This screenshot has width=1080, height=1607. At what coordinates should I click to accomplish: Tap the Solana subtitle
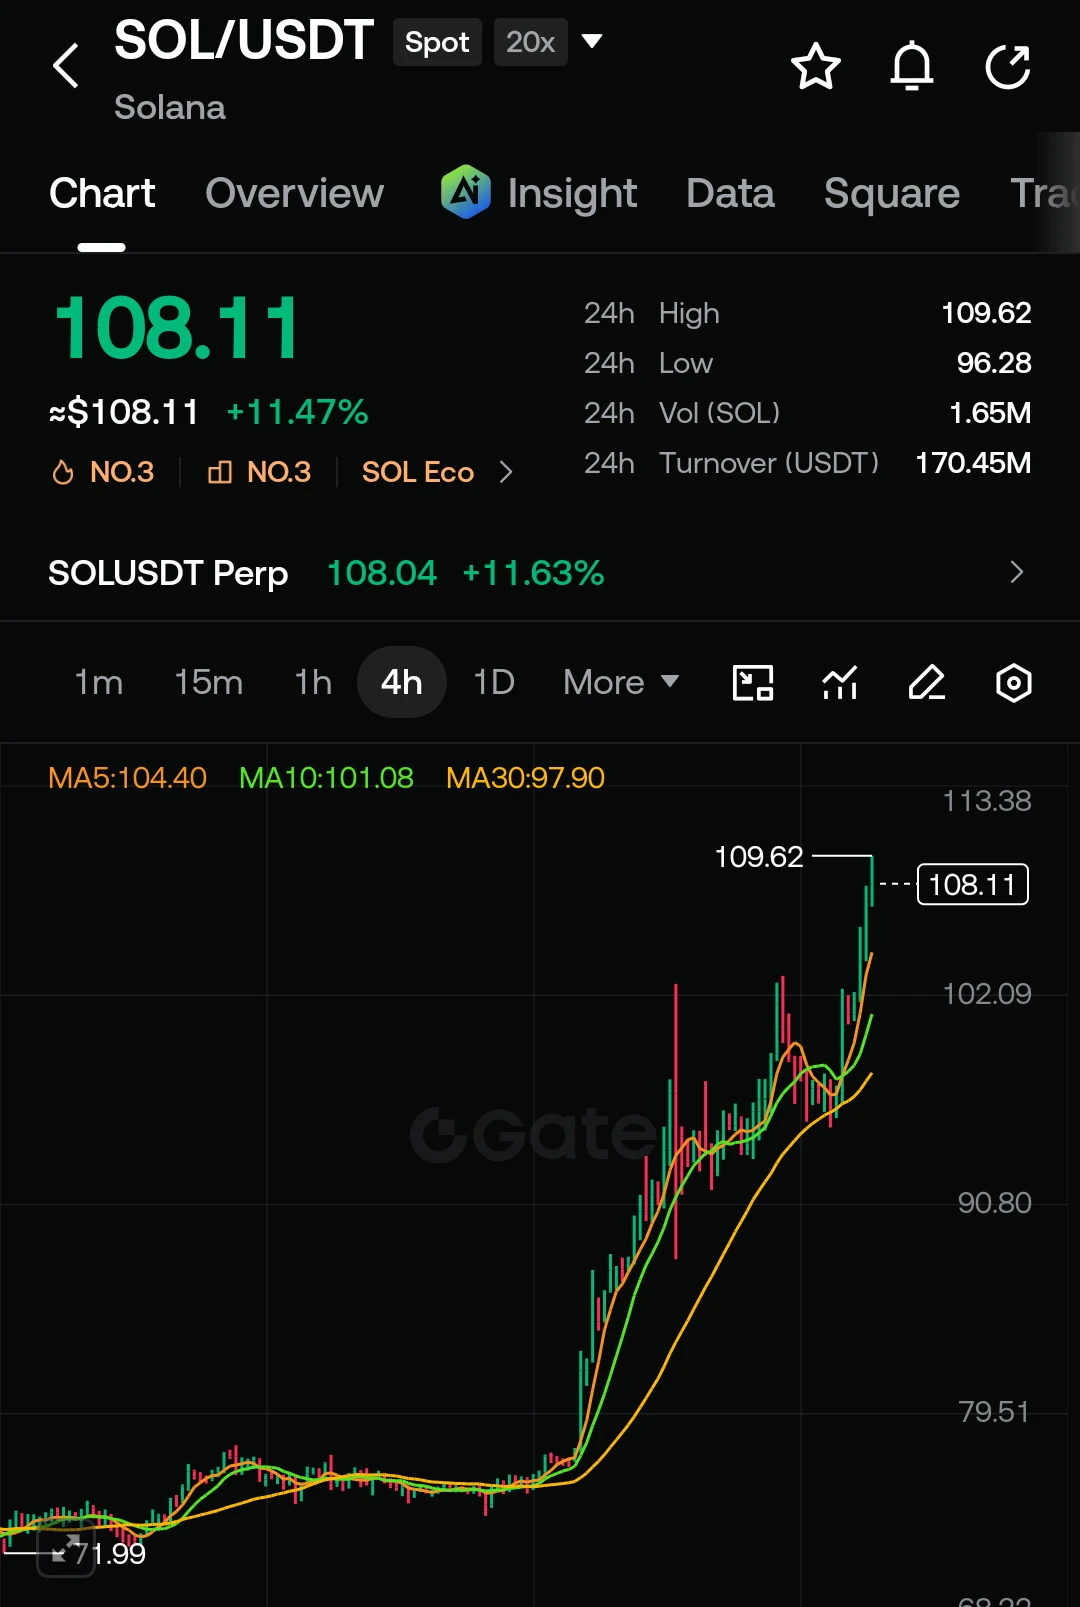170,107
